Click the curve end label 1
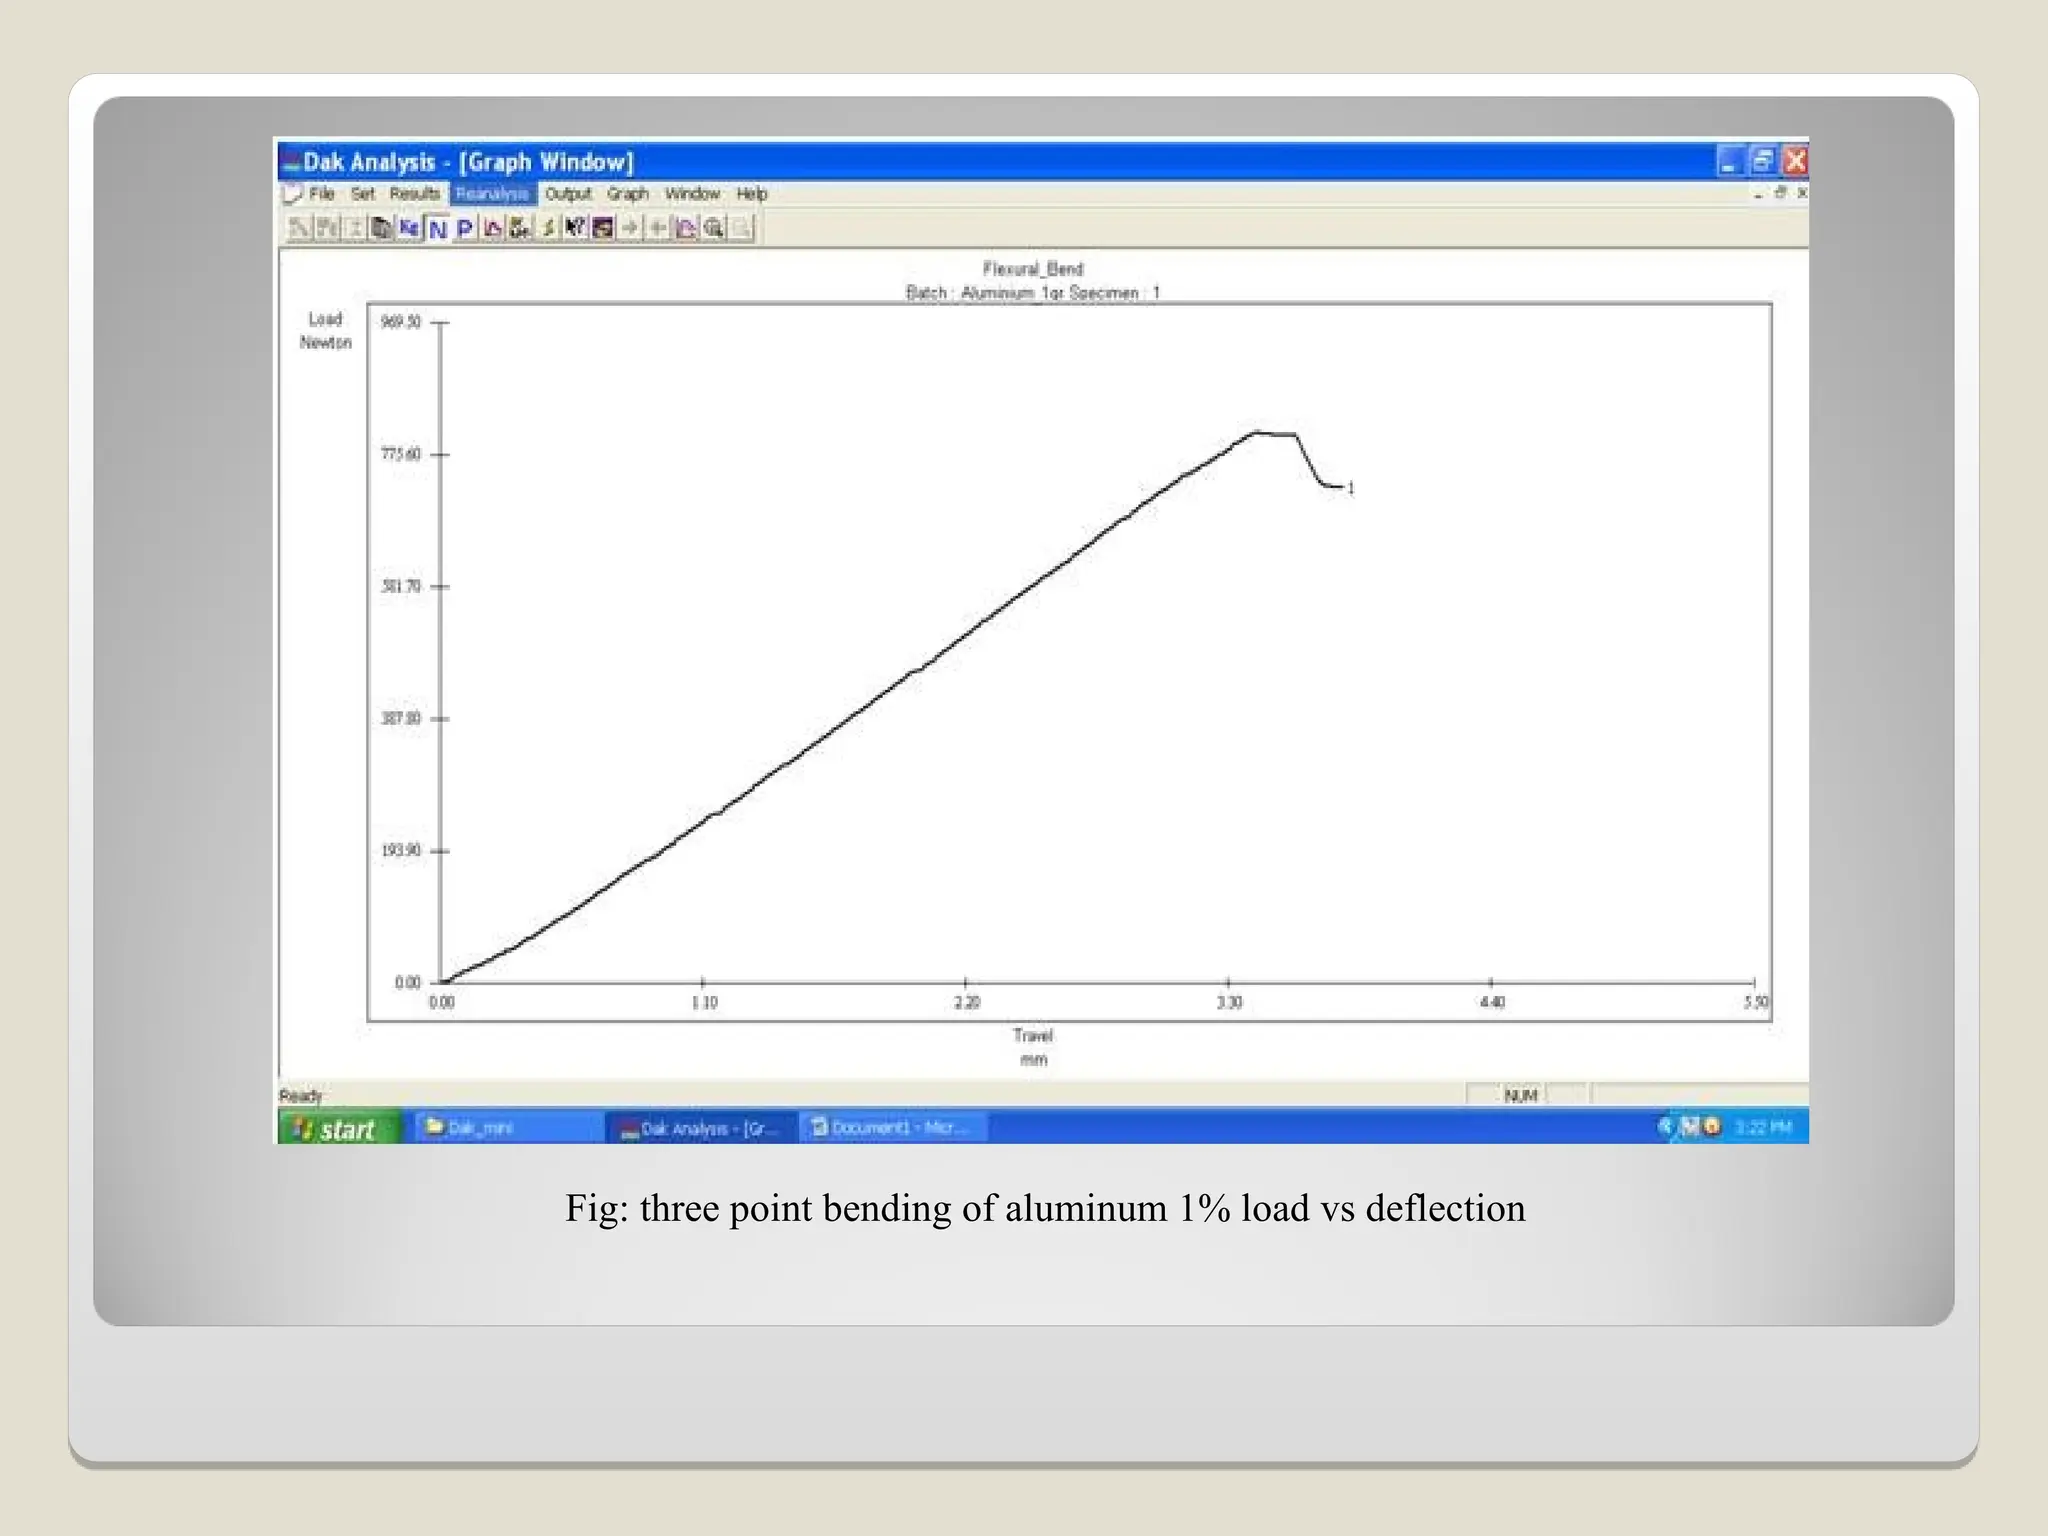This screenshot has width=2048, height=1536. point(1351,488)
